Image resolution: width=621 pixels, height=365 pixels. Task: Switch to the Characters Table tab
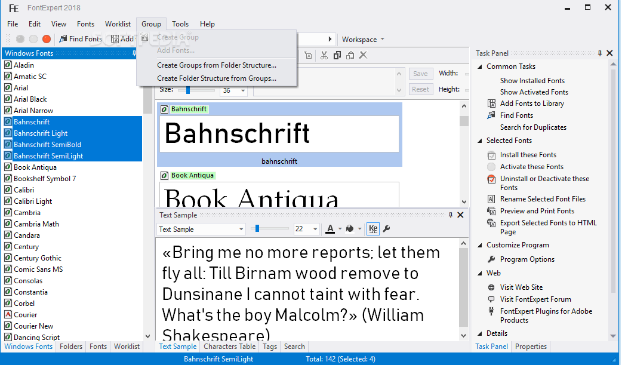tap(229, 346)
